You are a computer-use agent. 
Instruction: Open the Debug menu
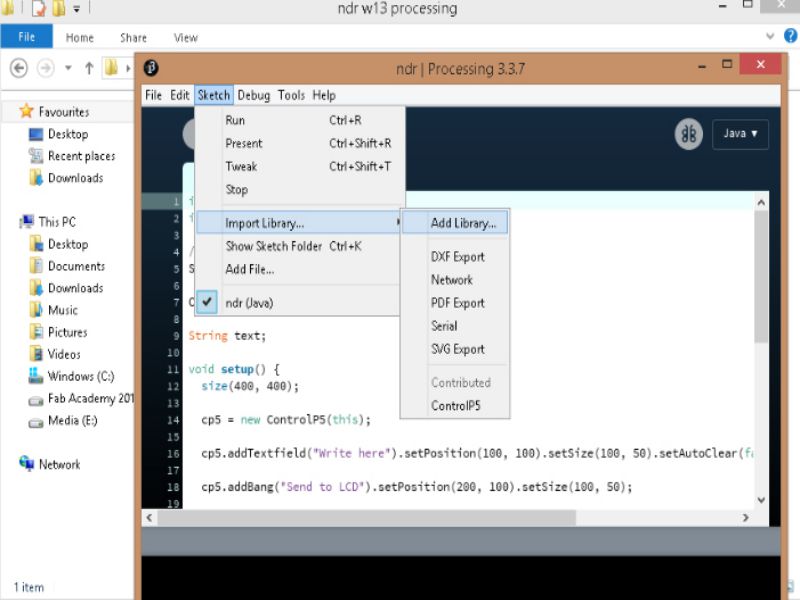pyautogui.click(x=254, y=95)
